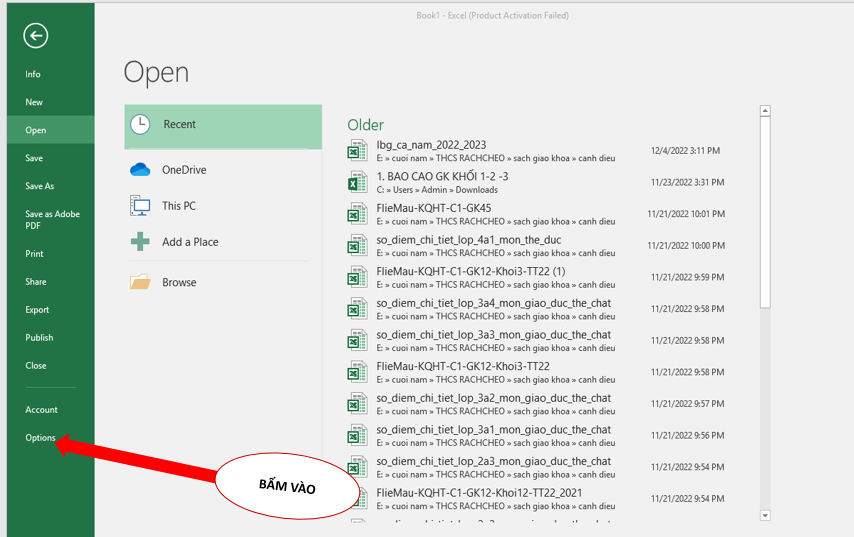Viewport: 854px width, 537px height.
Task: Click the file list vertical scrollbar thumb
Action: coord(765,210)
